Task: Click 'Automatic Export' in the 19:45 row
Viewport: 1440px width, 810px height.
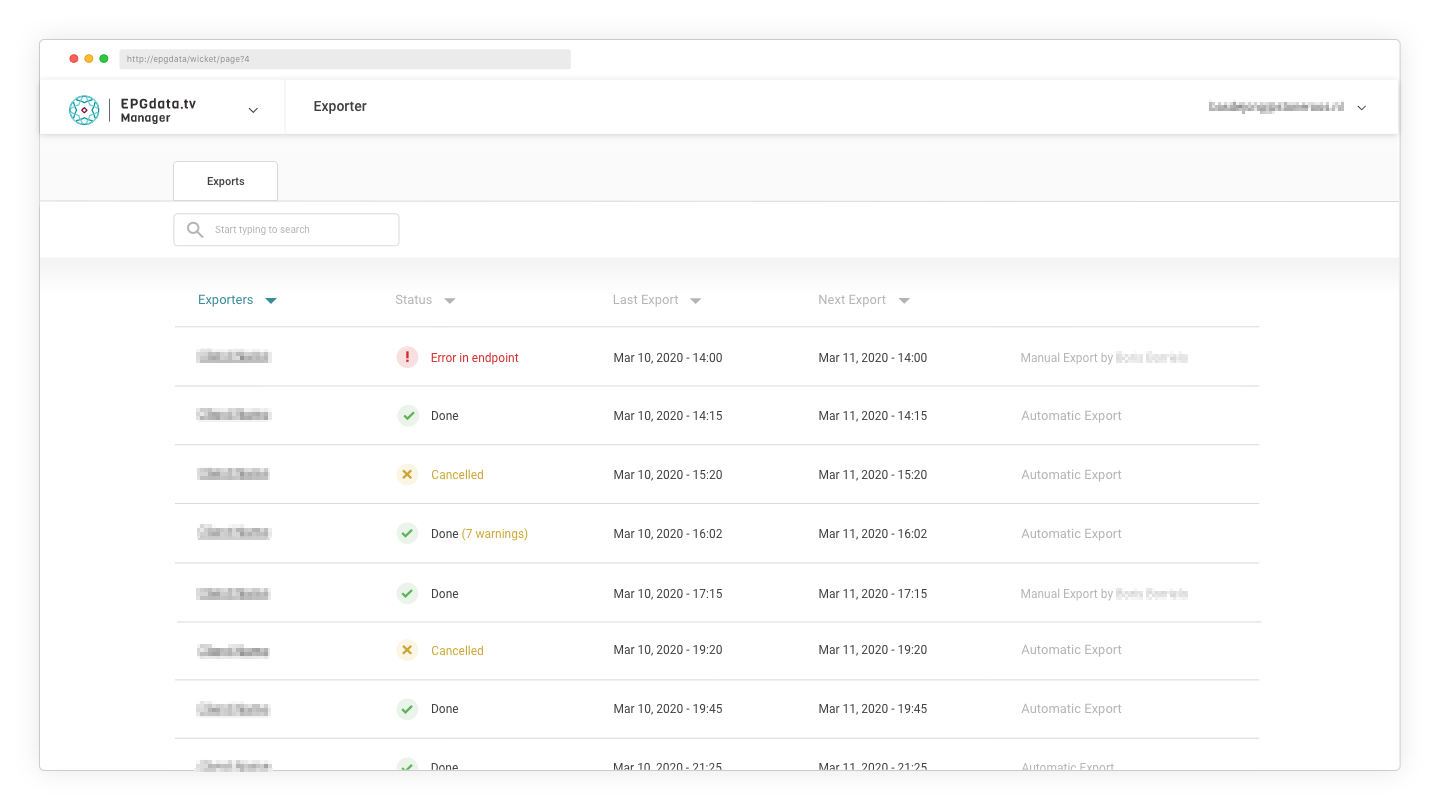Action: (1071, 709)
